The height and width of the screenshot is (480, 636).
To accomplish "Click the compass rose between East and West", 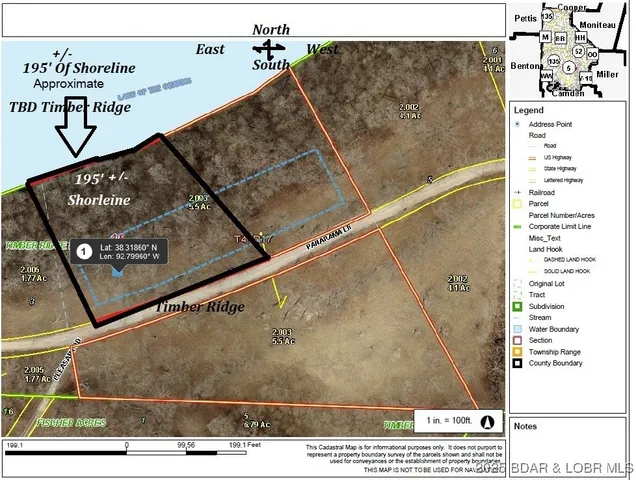I will tap(268, 47).
